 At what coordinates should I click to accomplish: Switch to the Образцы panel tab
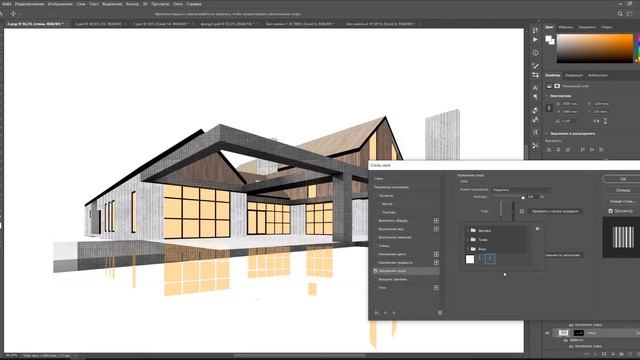click(565, 27)
